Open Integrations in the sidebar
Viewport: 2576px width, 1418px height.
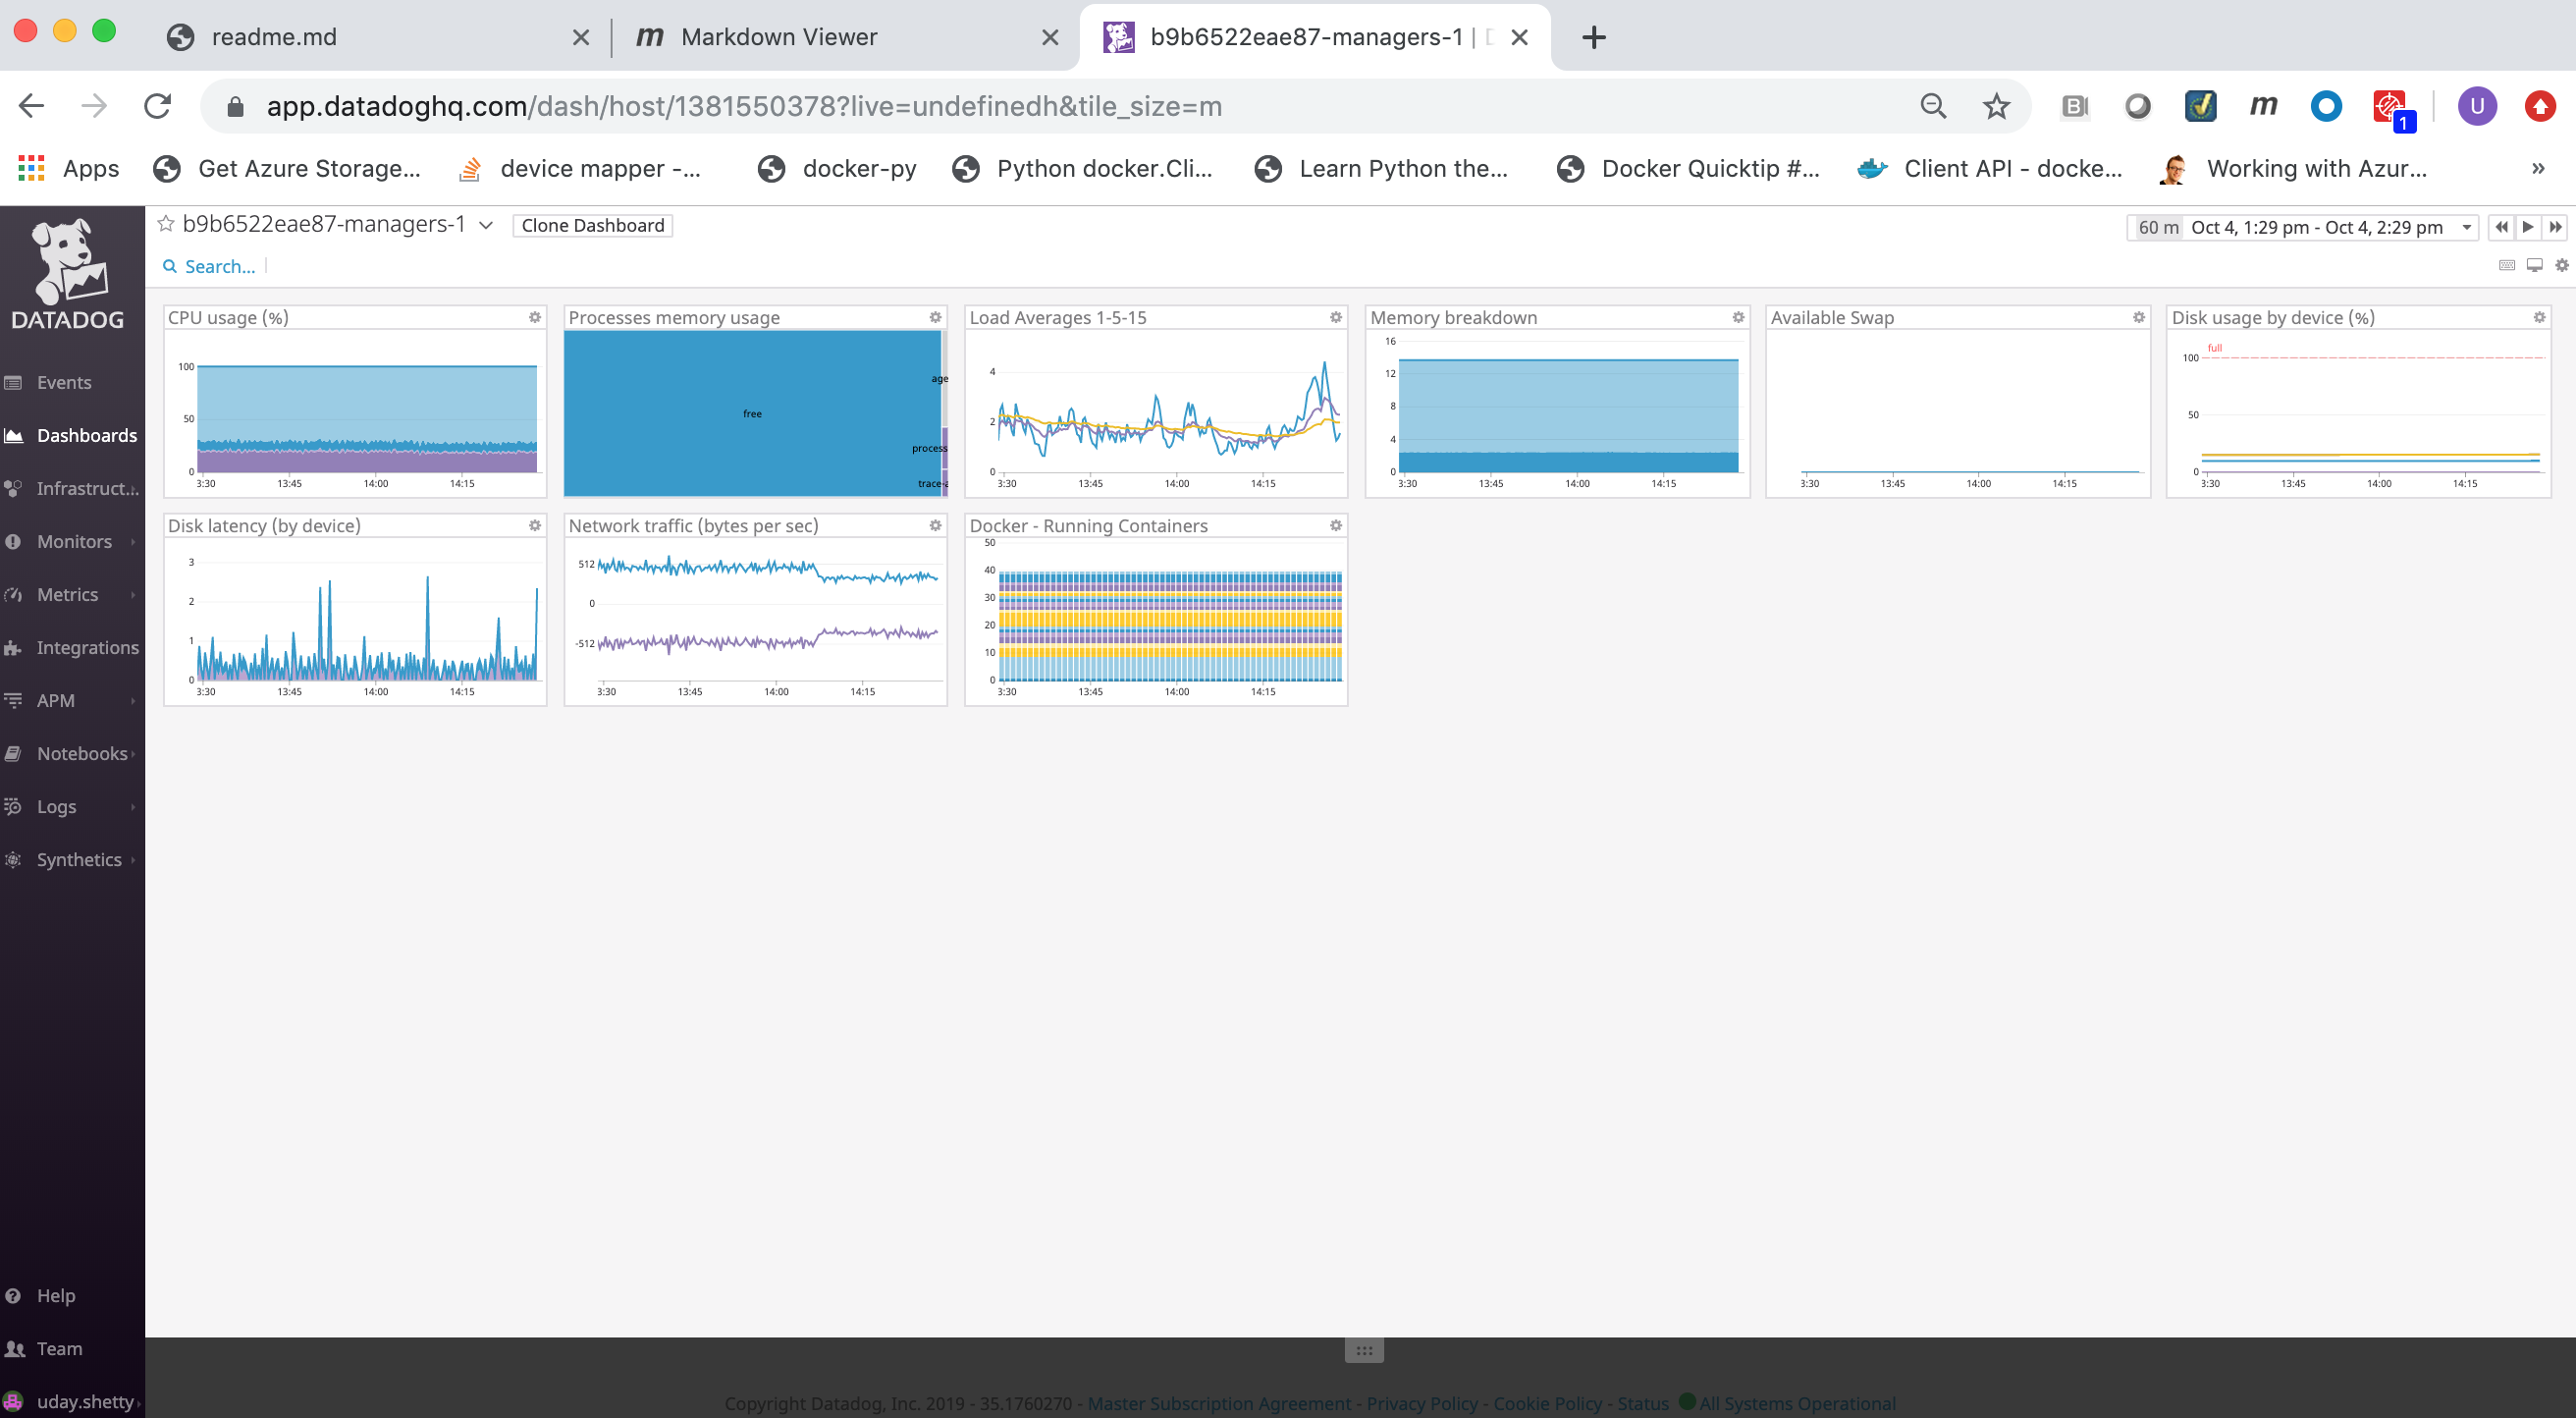coord(87,647)
